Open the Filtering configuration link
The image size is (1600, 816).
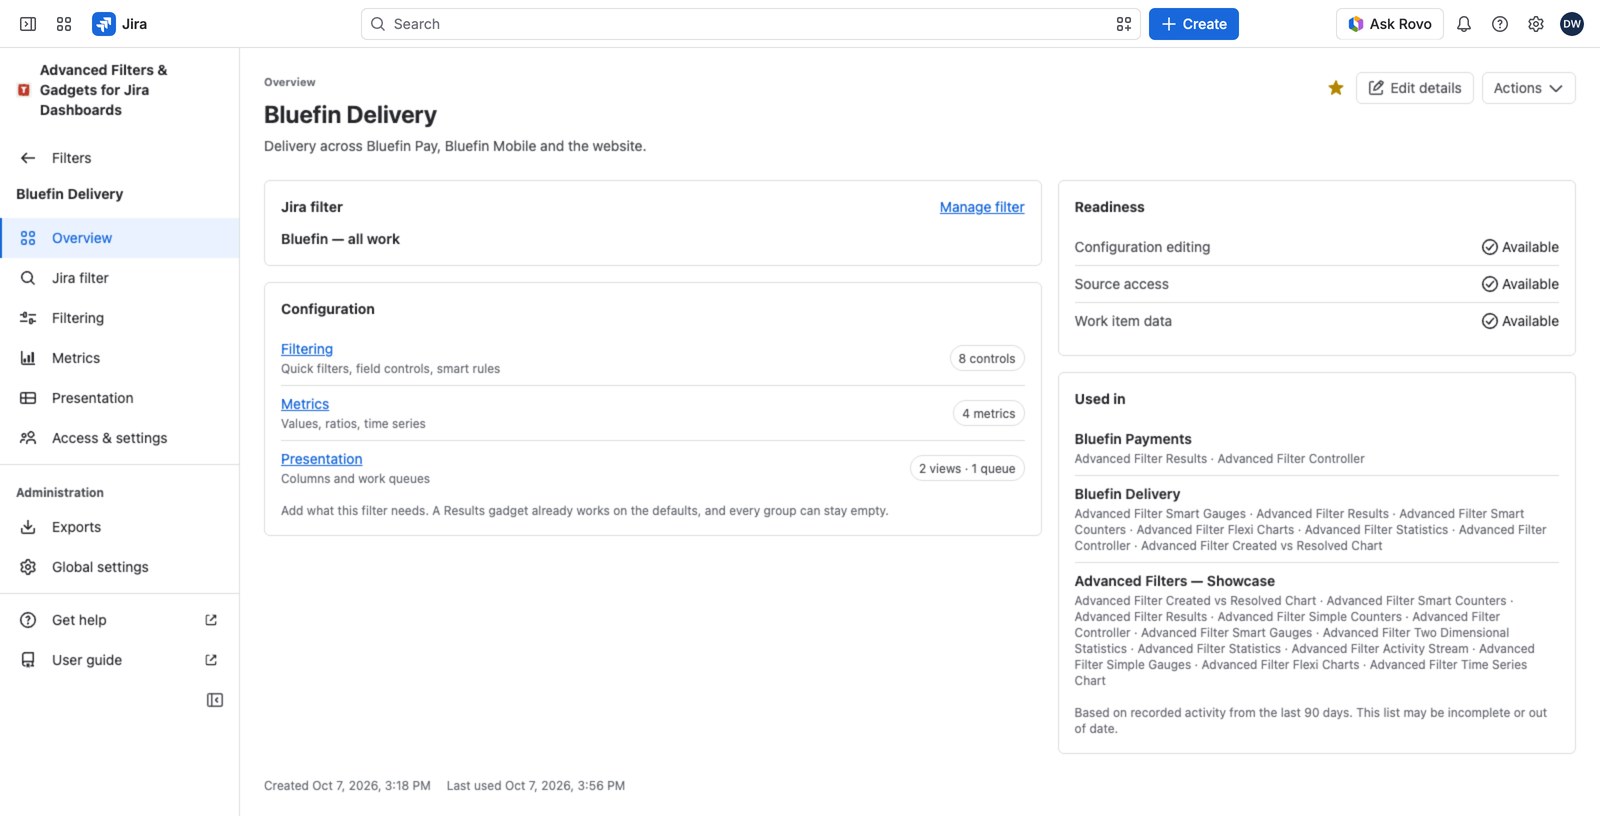[x=307, y=349]
